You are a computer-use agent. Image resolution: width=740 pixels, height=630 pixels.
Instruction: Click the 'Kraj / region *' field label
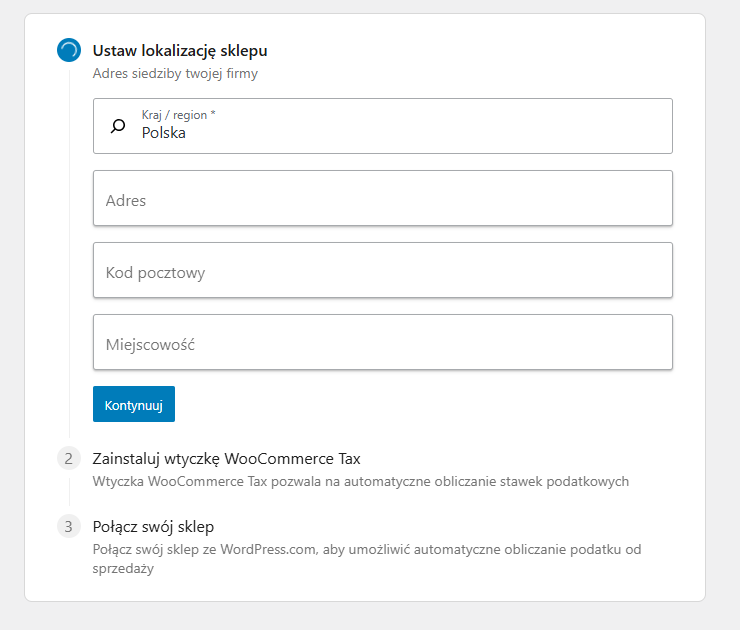(x=178, y=115)
